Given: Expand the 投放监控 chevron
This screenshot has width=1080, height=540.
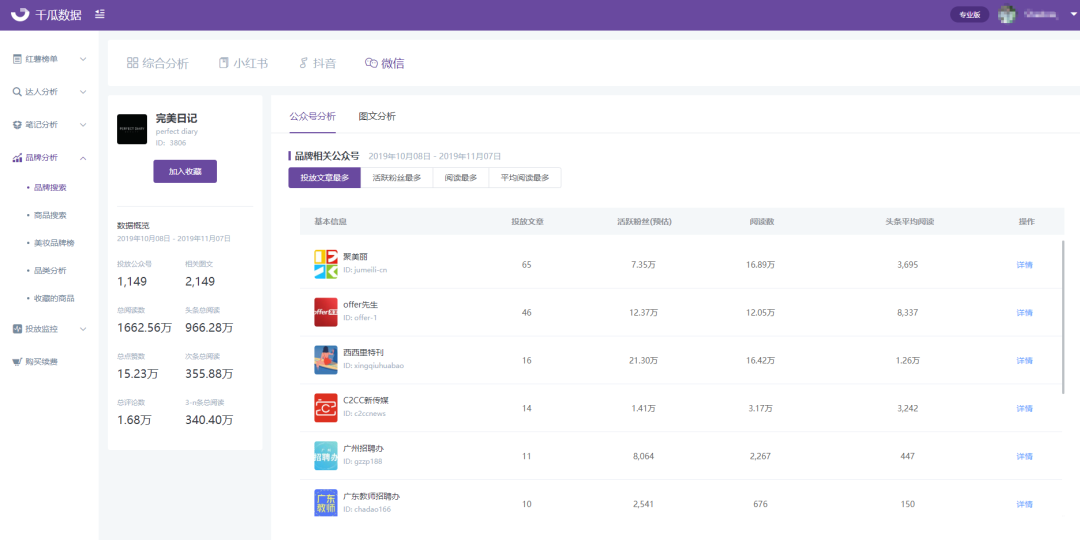Looking at the screenshot, I should [83, 329].
